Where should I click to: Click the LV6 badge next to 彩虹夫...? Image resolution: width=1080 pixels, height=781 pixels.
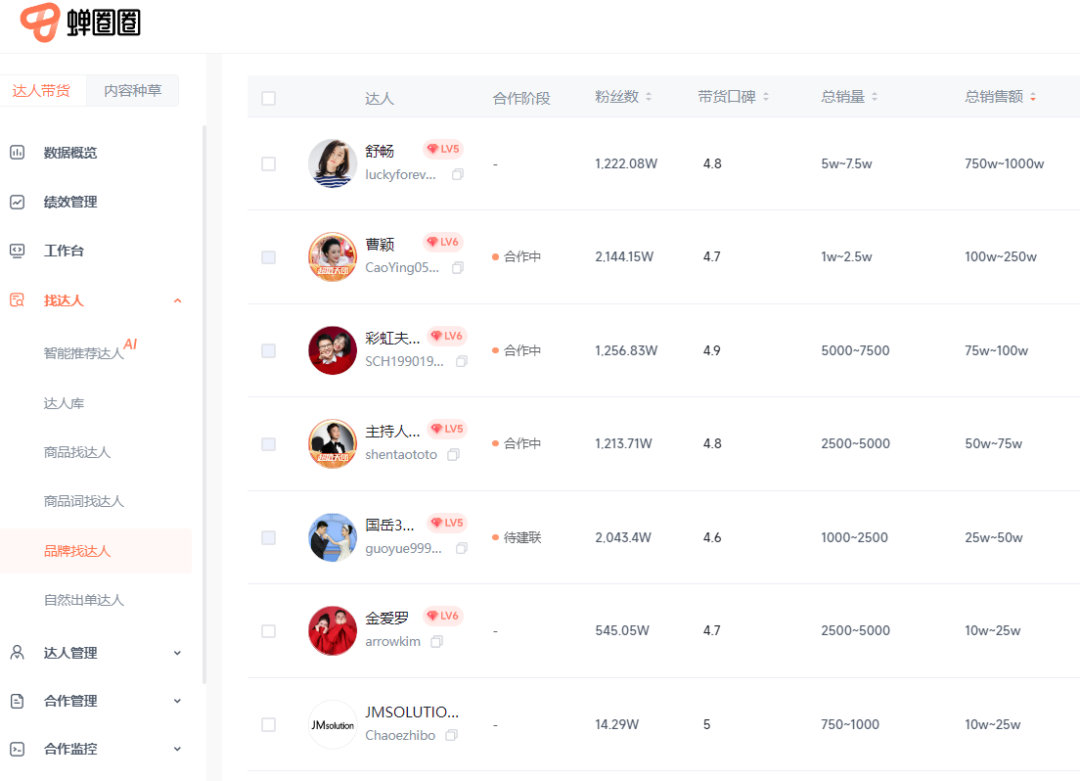click(x=447, y=335)
